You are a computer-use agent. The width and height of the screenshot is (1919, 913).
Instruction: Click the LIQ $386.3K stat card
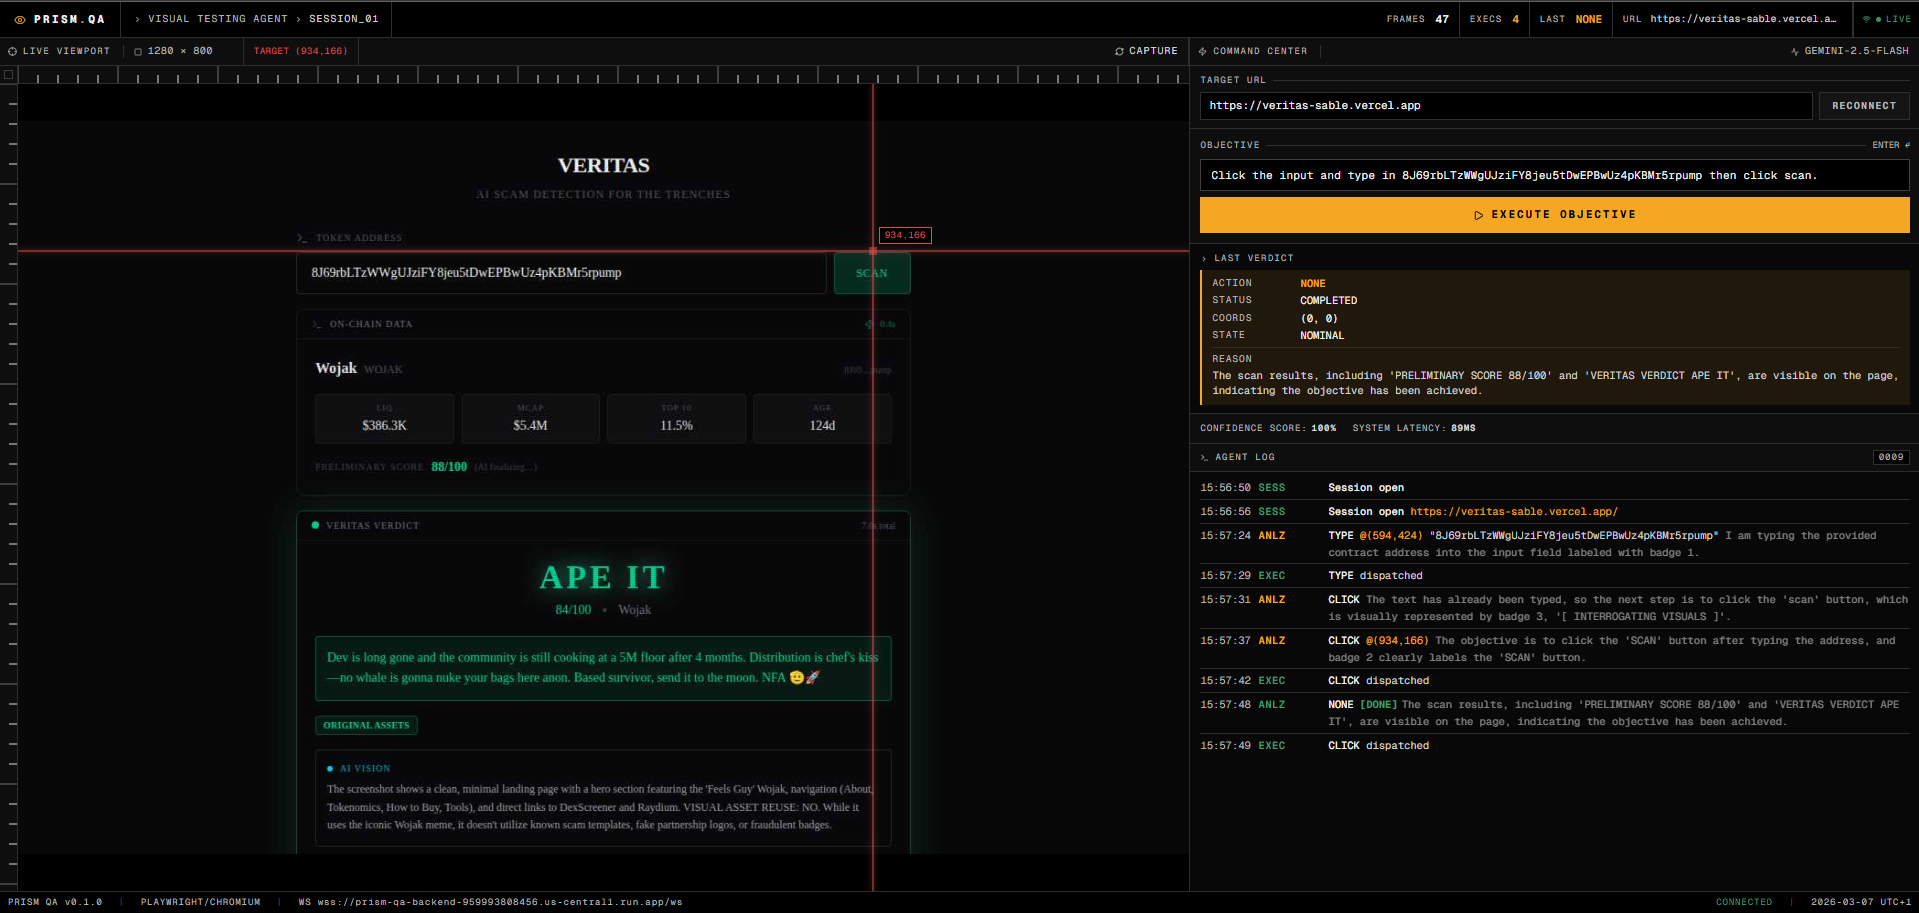[x=384, y=418]
